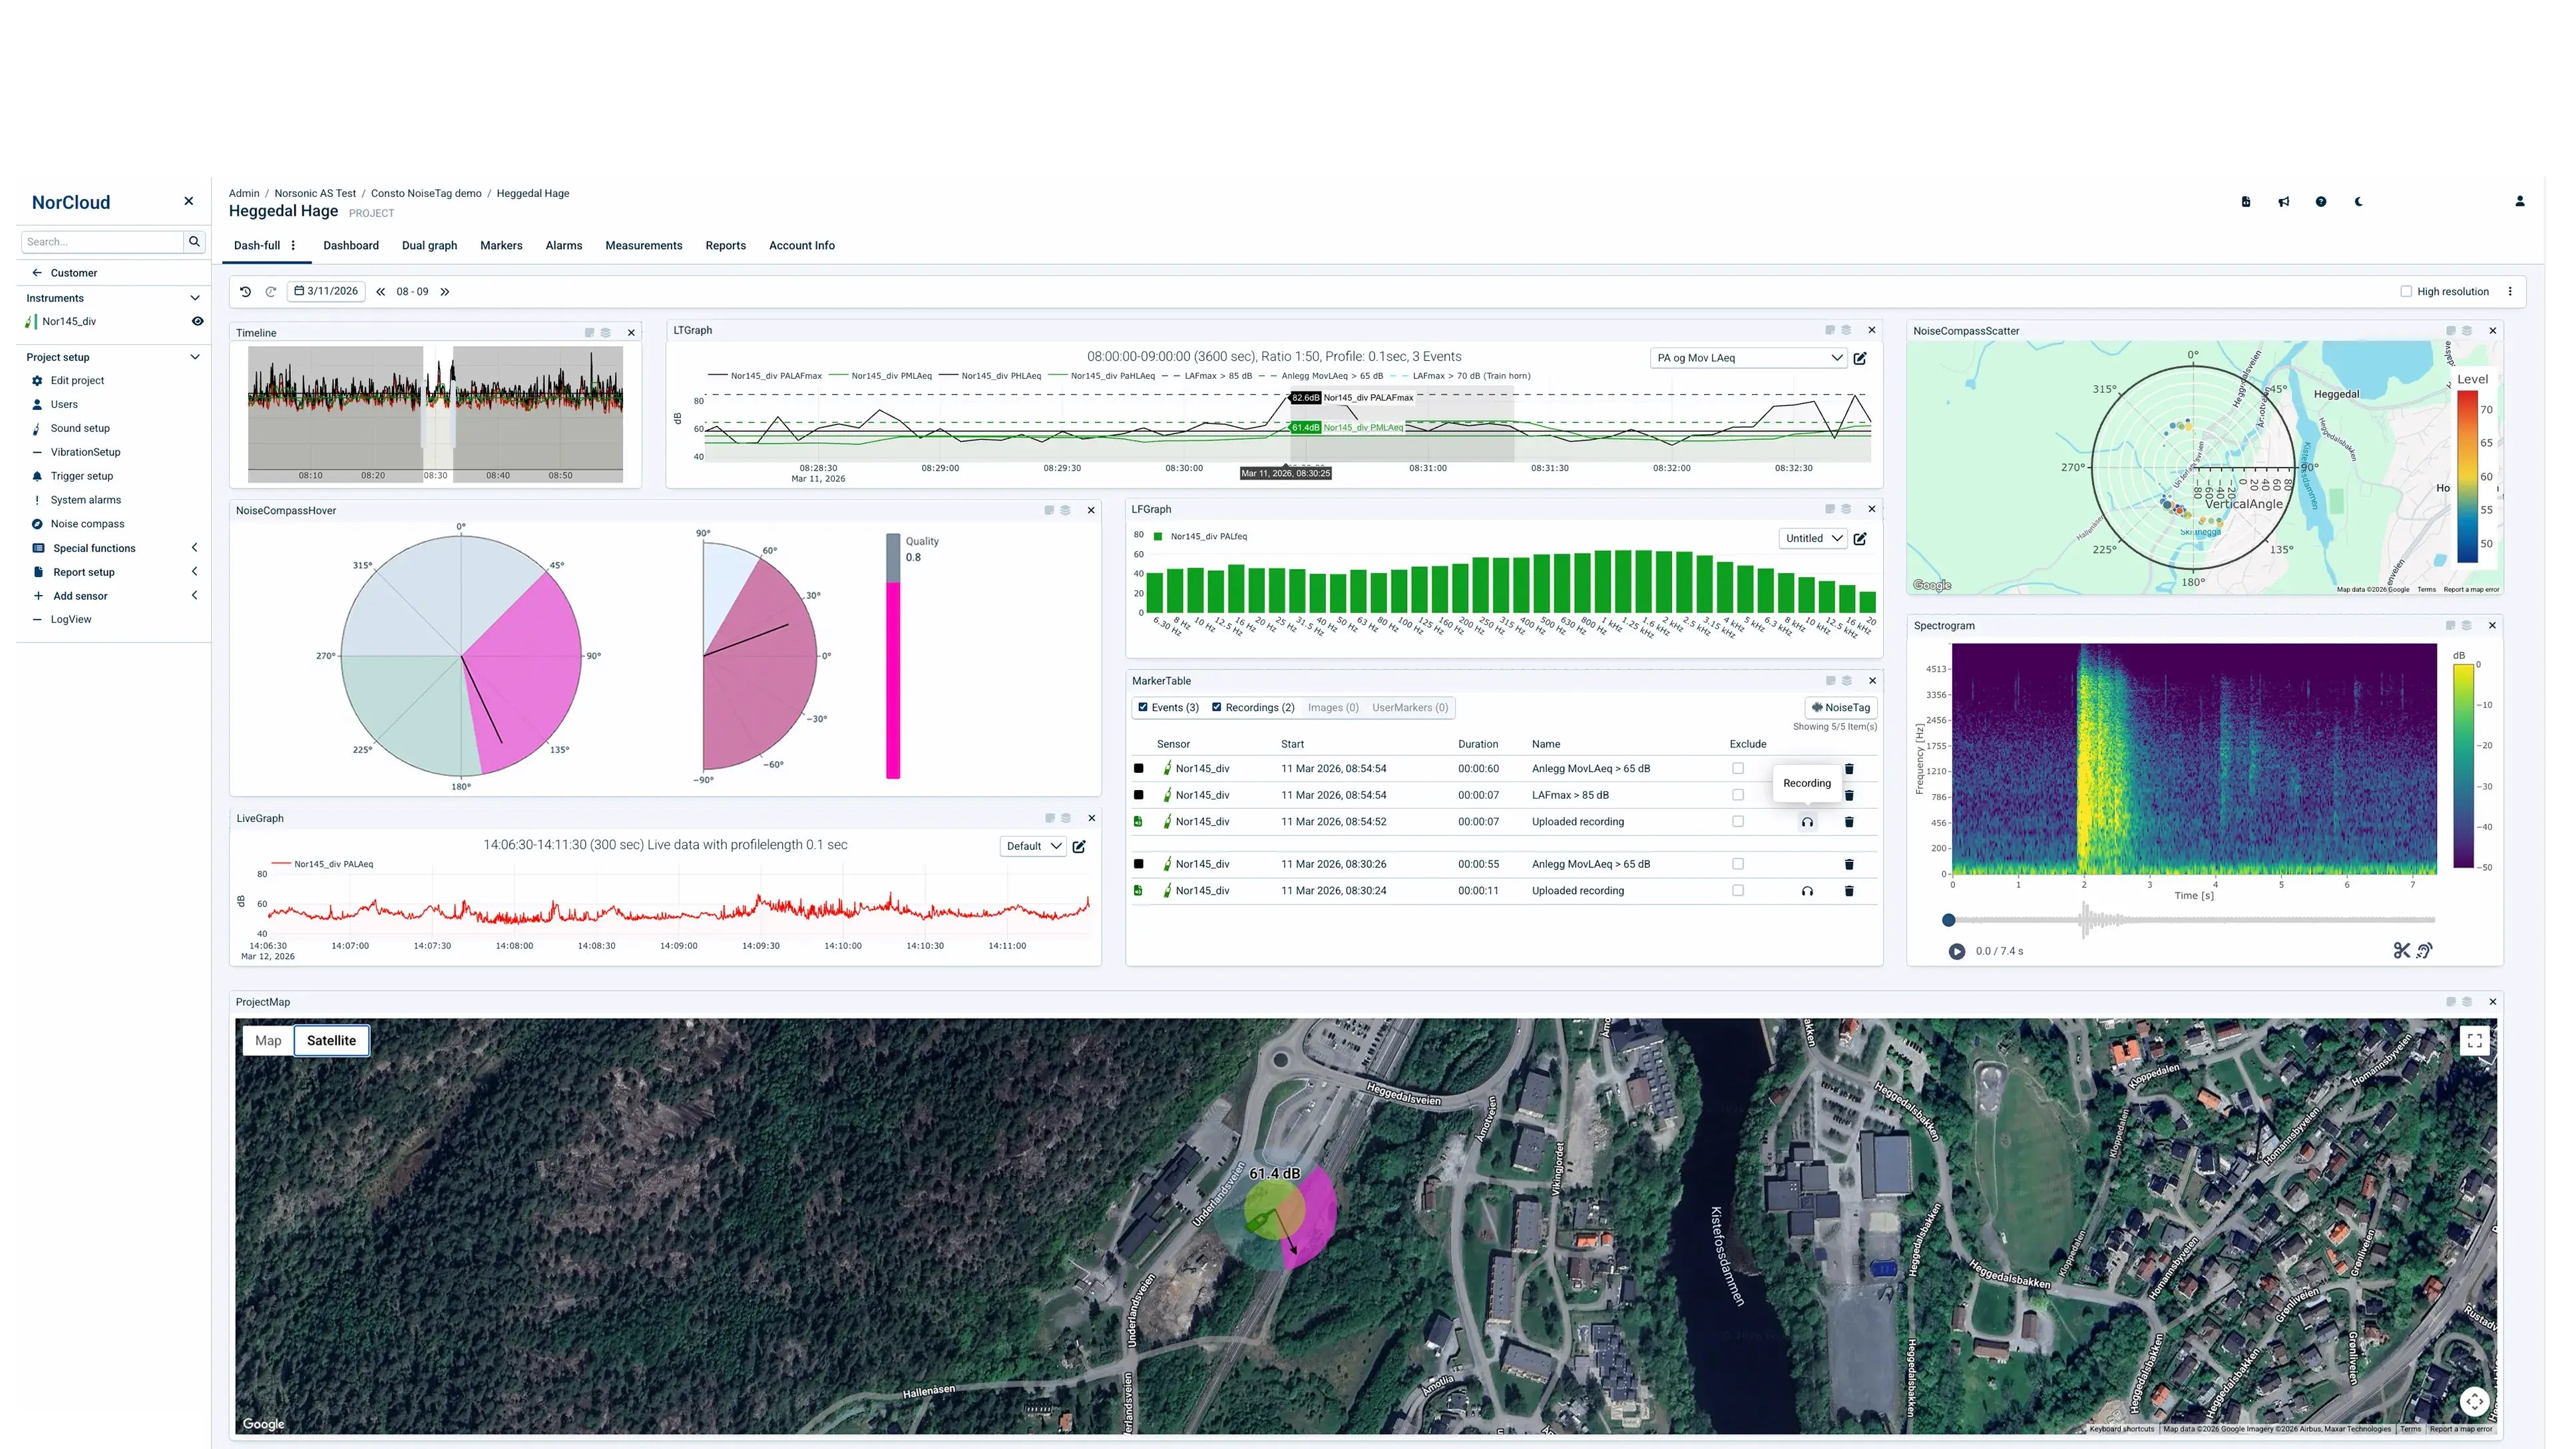Click the sidebar Search field

pos(102,241)
